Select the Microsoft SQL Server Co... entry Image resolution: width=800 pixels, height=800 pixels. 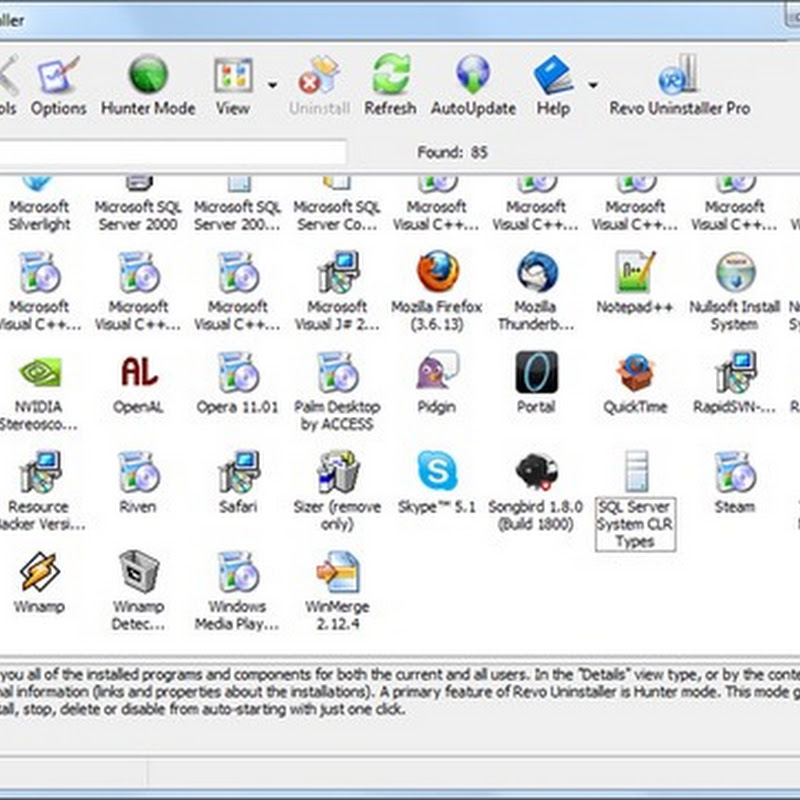coord(337,204)
